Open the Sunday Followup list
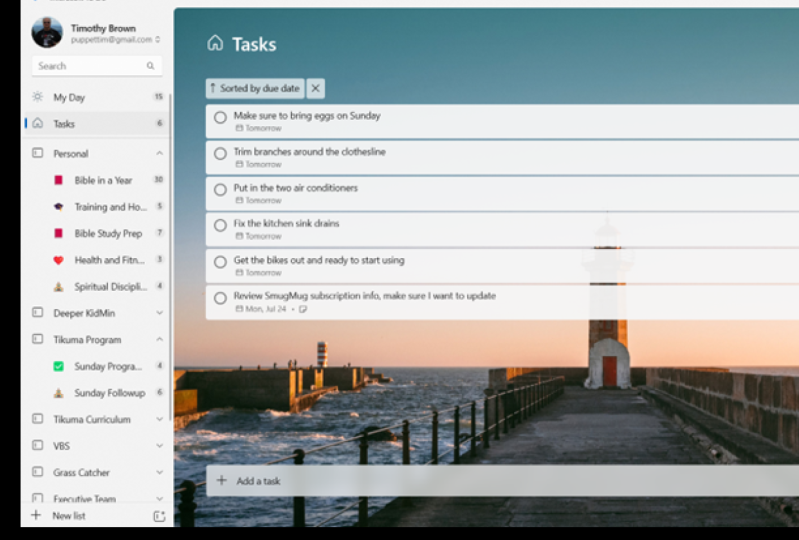Image resolution: width=799 pixels, height=540 pixels. pyautogui.click(x=97, y=393)
